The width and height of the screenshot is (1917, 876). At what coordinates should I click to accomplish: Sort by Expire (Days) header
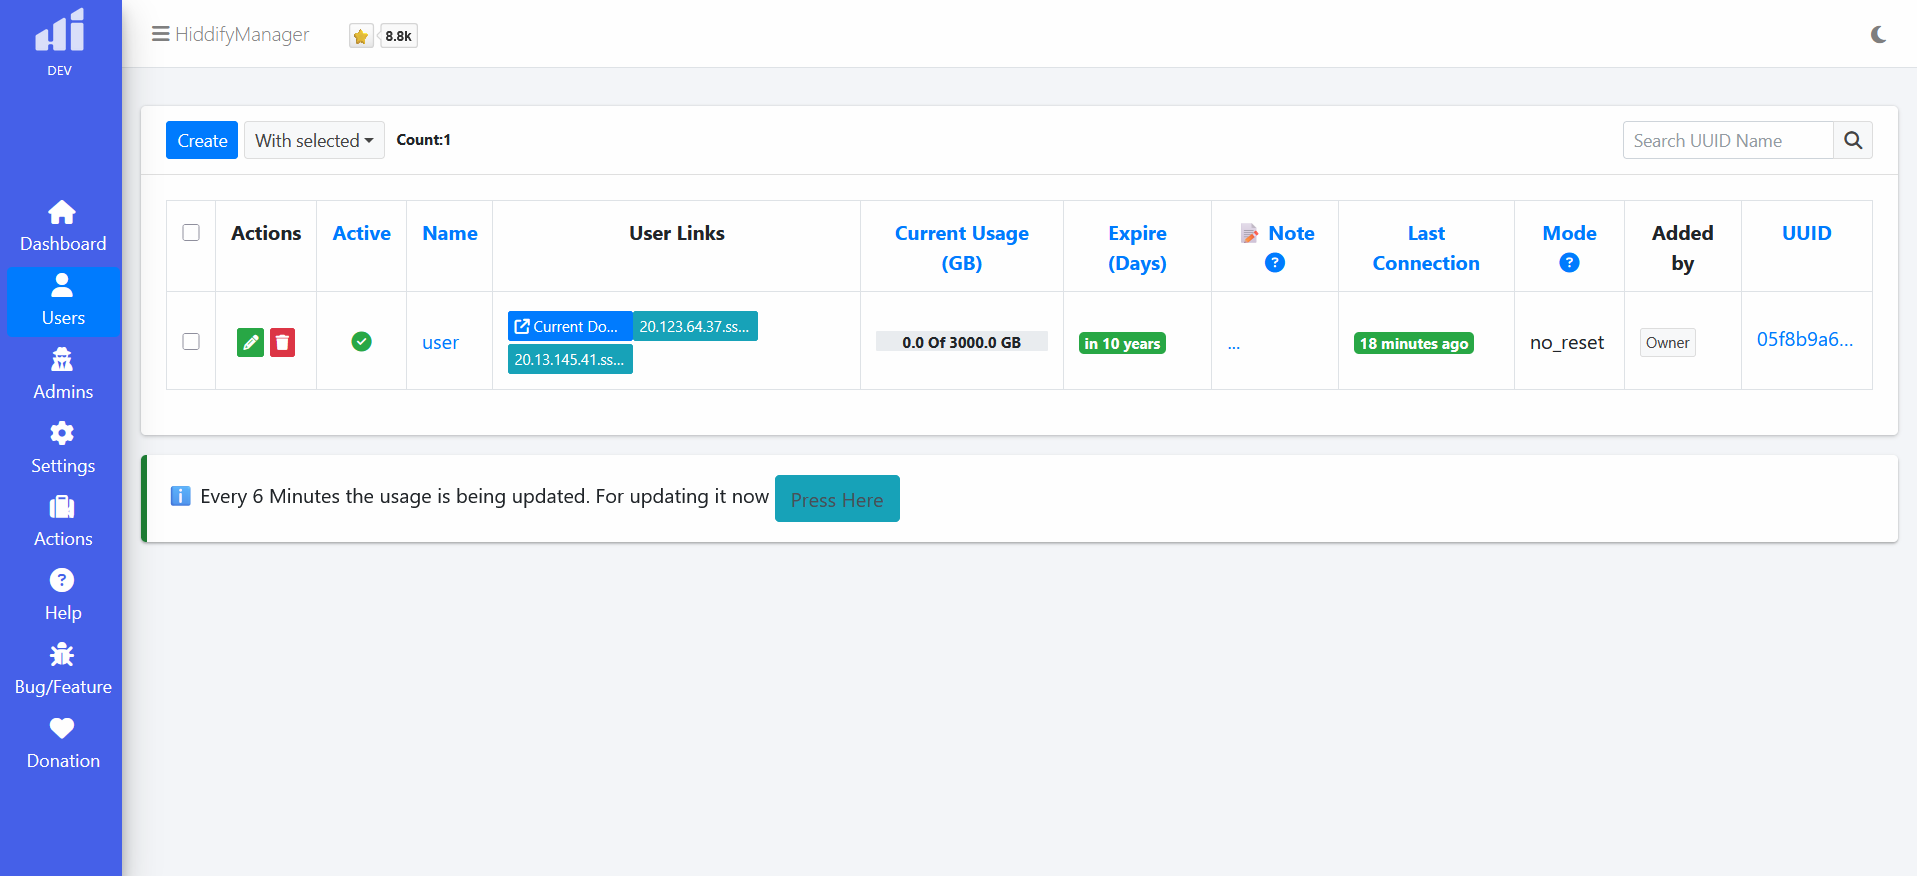coord(1137,248)
